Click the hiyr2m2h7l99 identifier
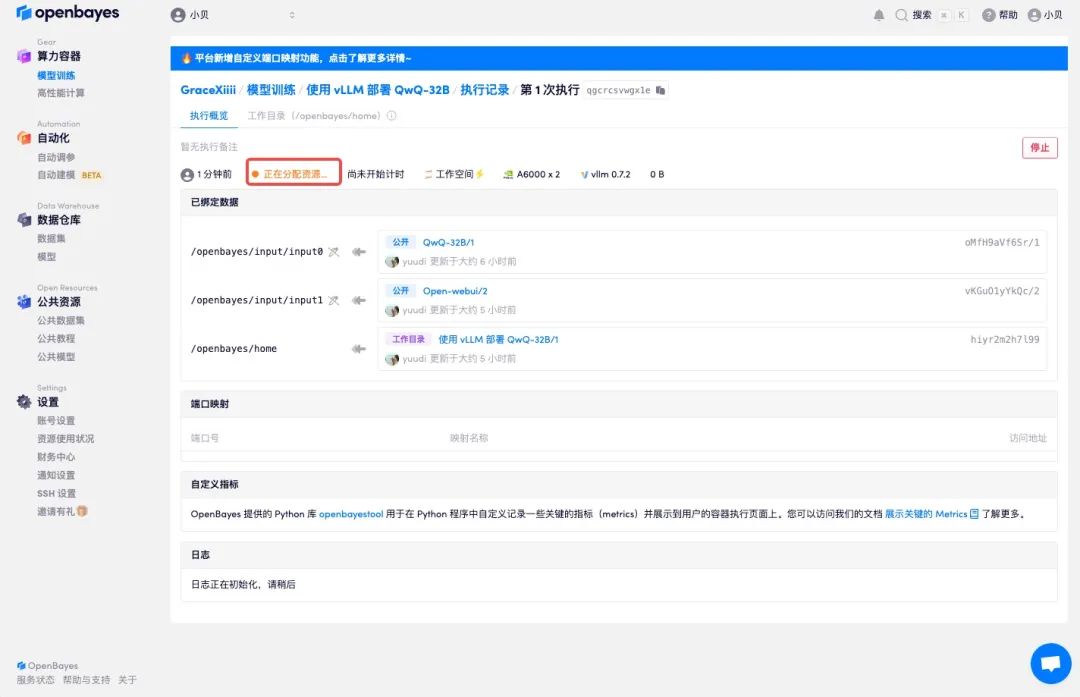 (x=1005, y=339)
